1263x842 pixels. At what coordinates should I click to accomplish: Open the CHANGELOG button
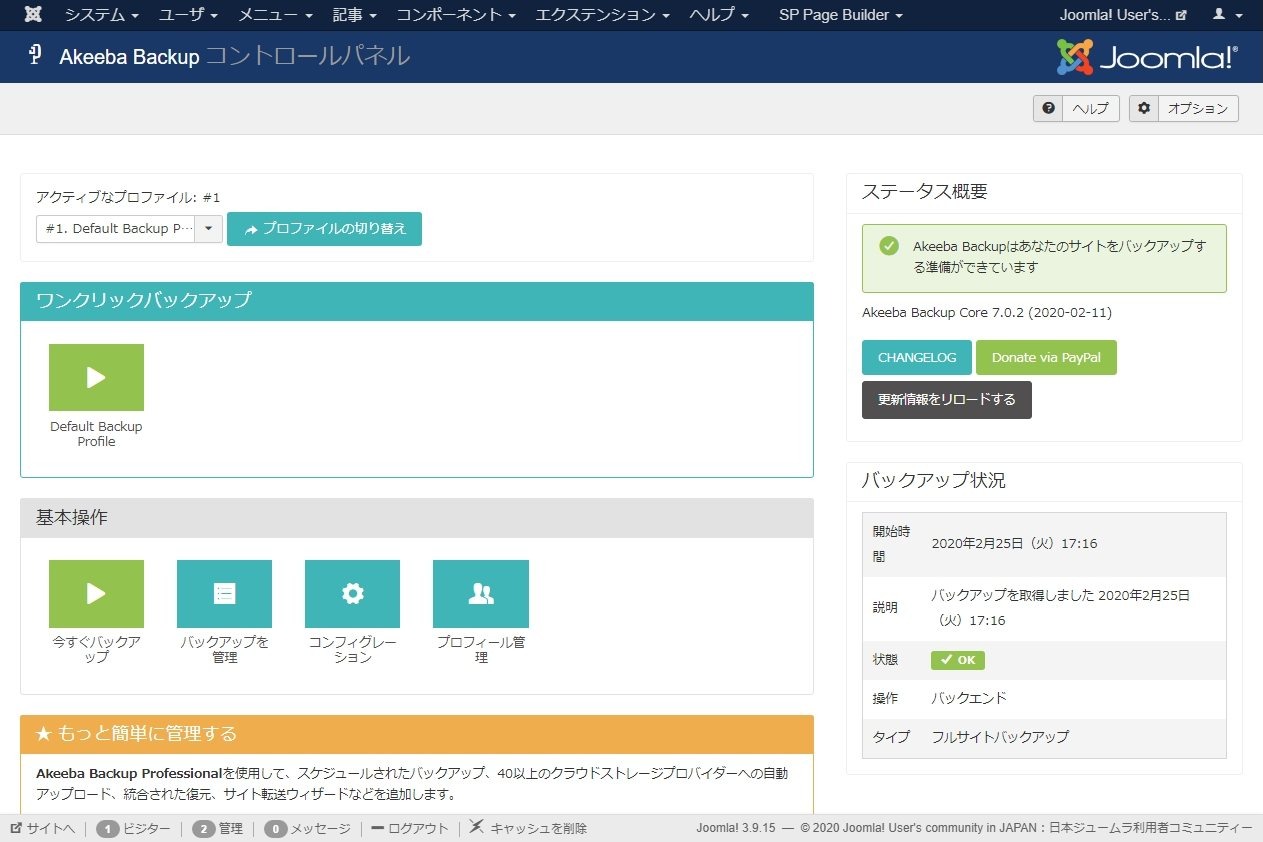point(916,357)
